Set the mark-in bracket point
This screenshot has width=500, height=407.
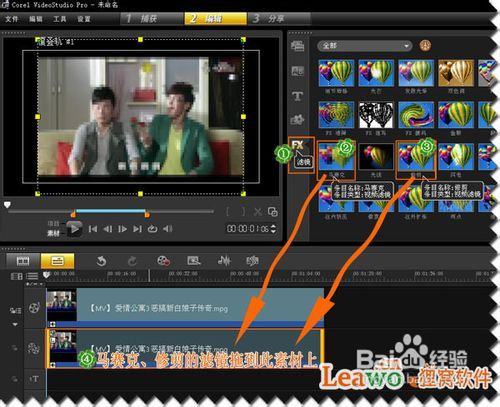[x=228, y=211]
